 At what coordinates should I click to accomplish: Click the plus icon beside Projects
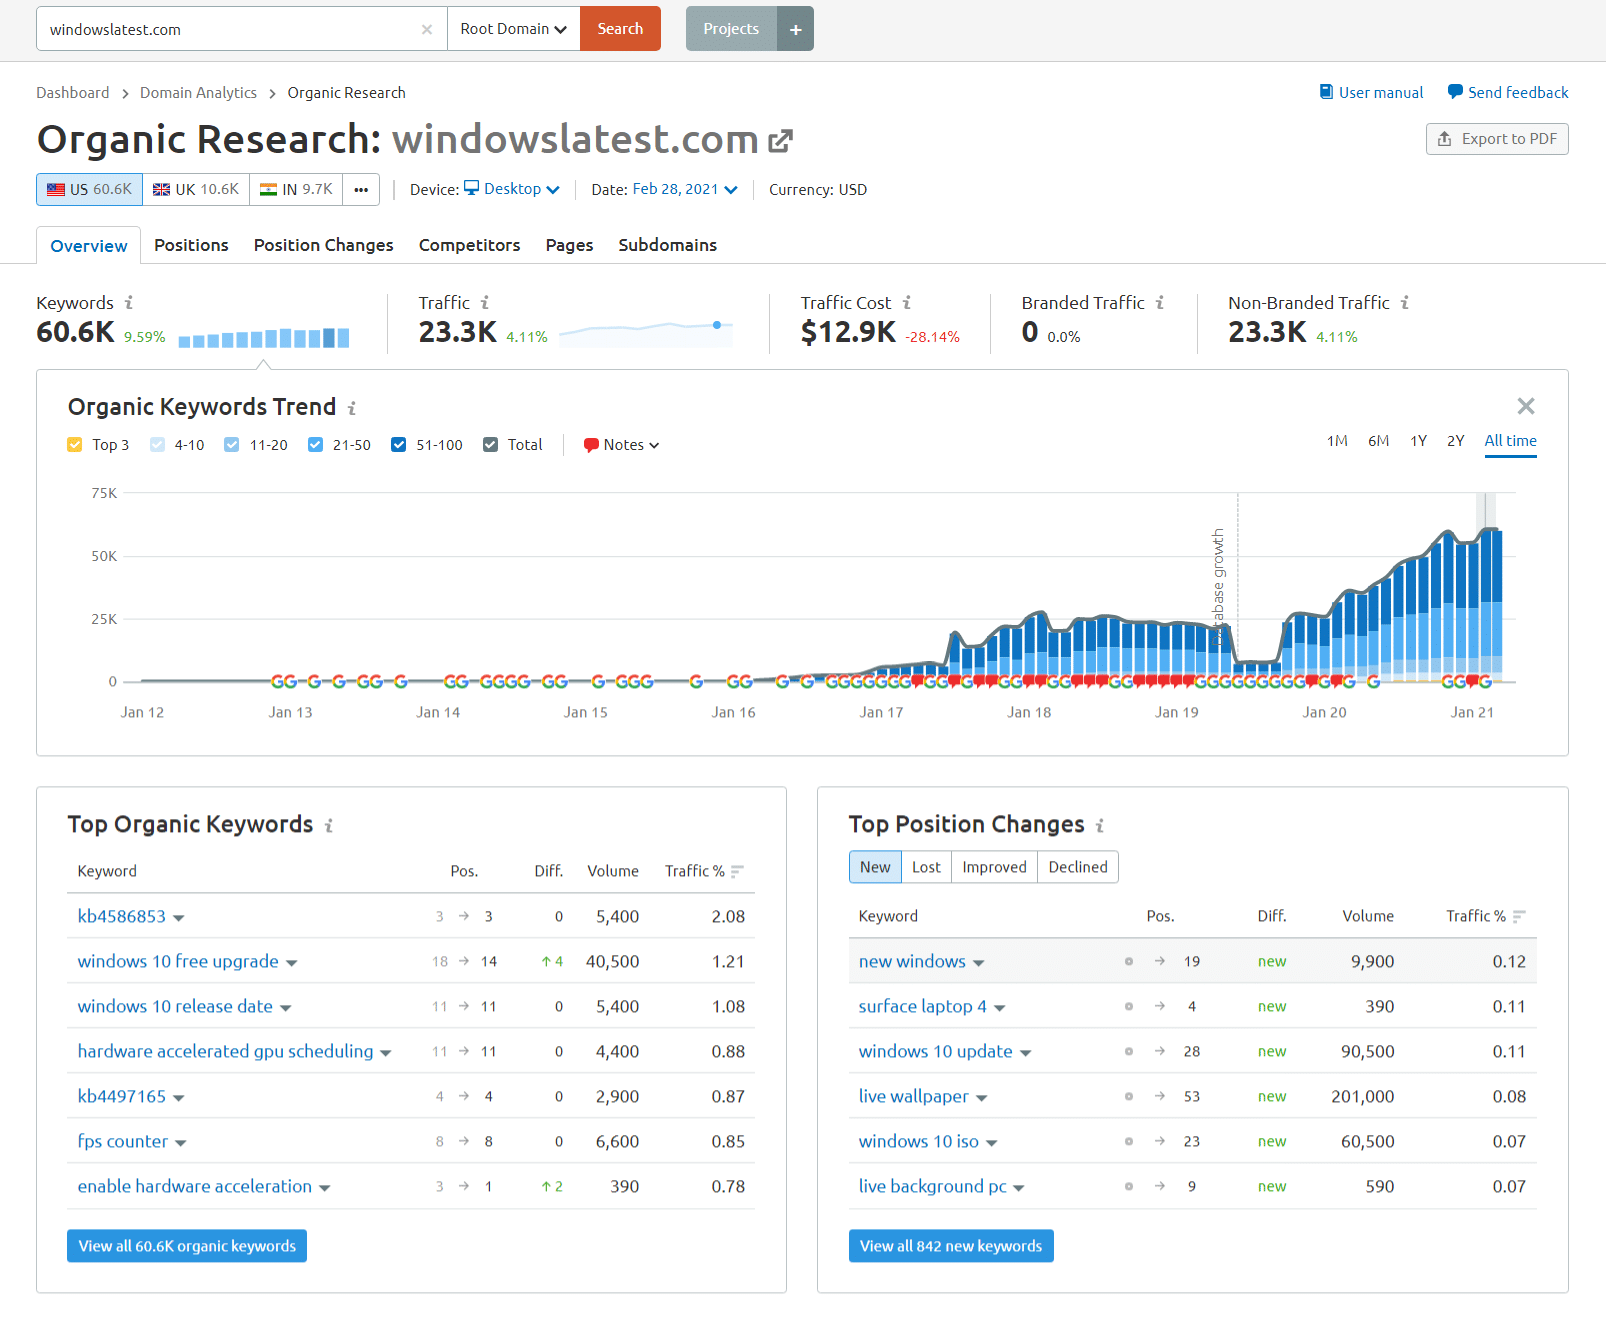click(796, 29)
